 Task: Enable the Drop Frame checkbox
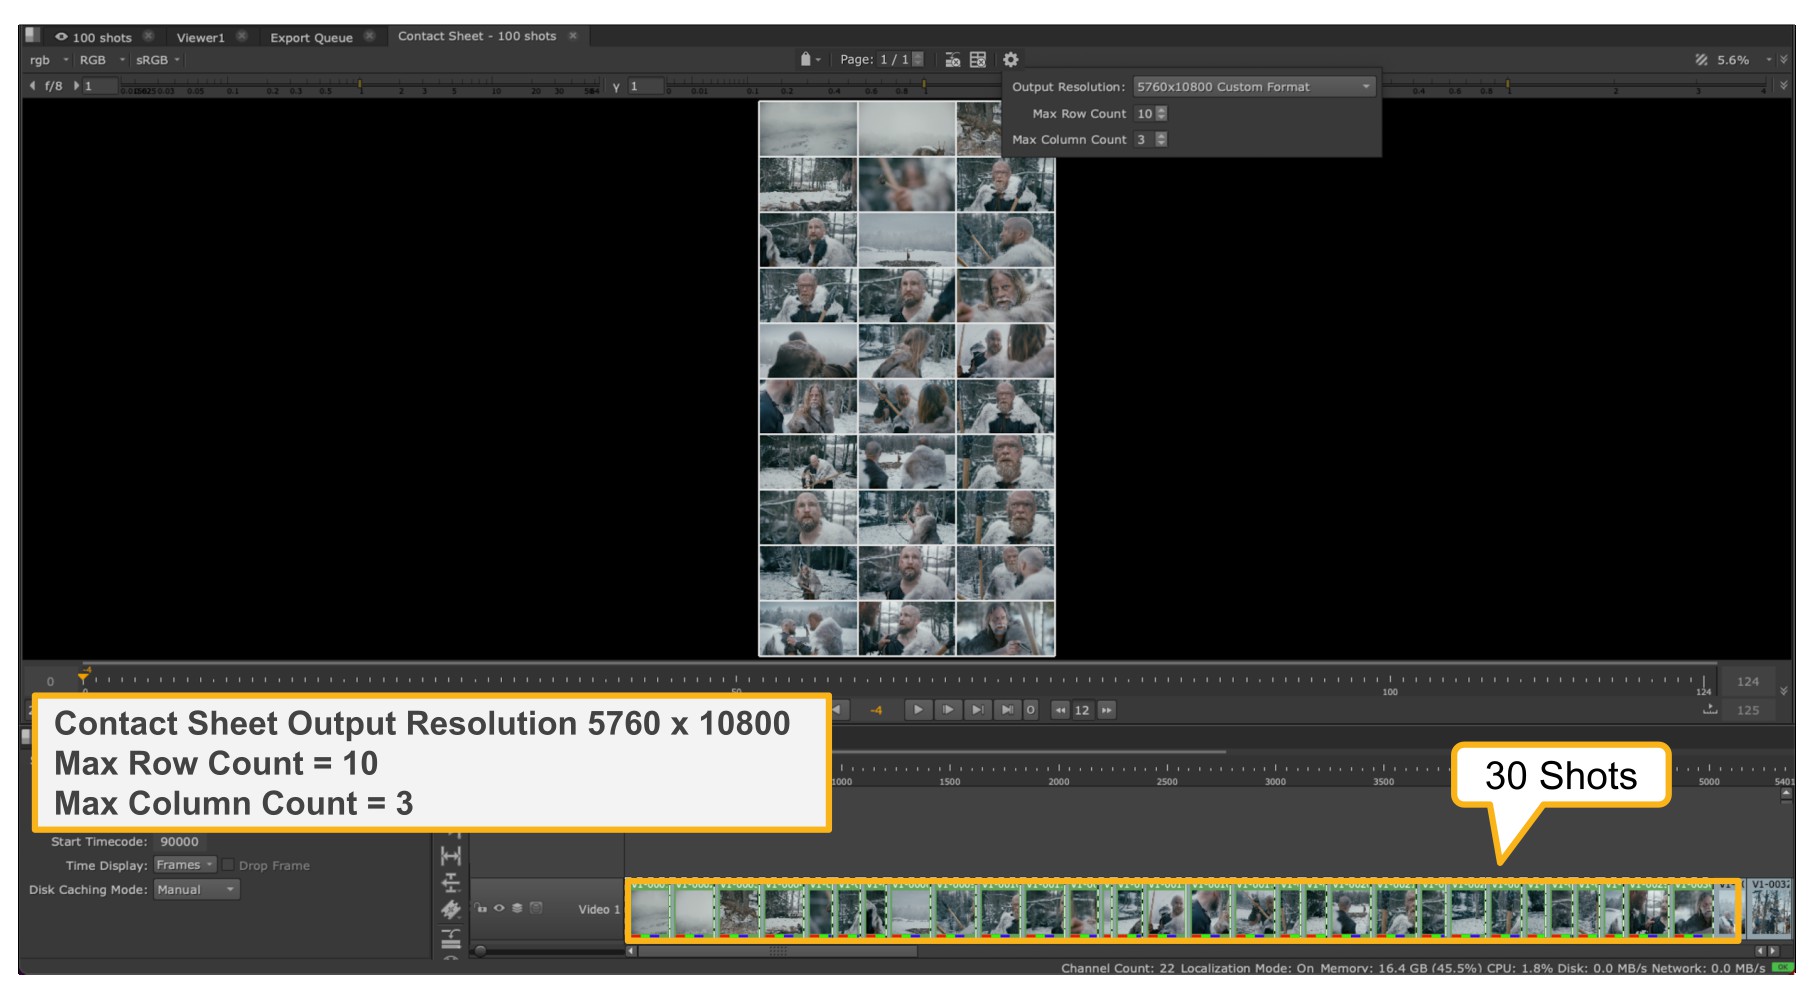229,865
